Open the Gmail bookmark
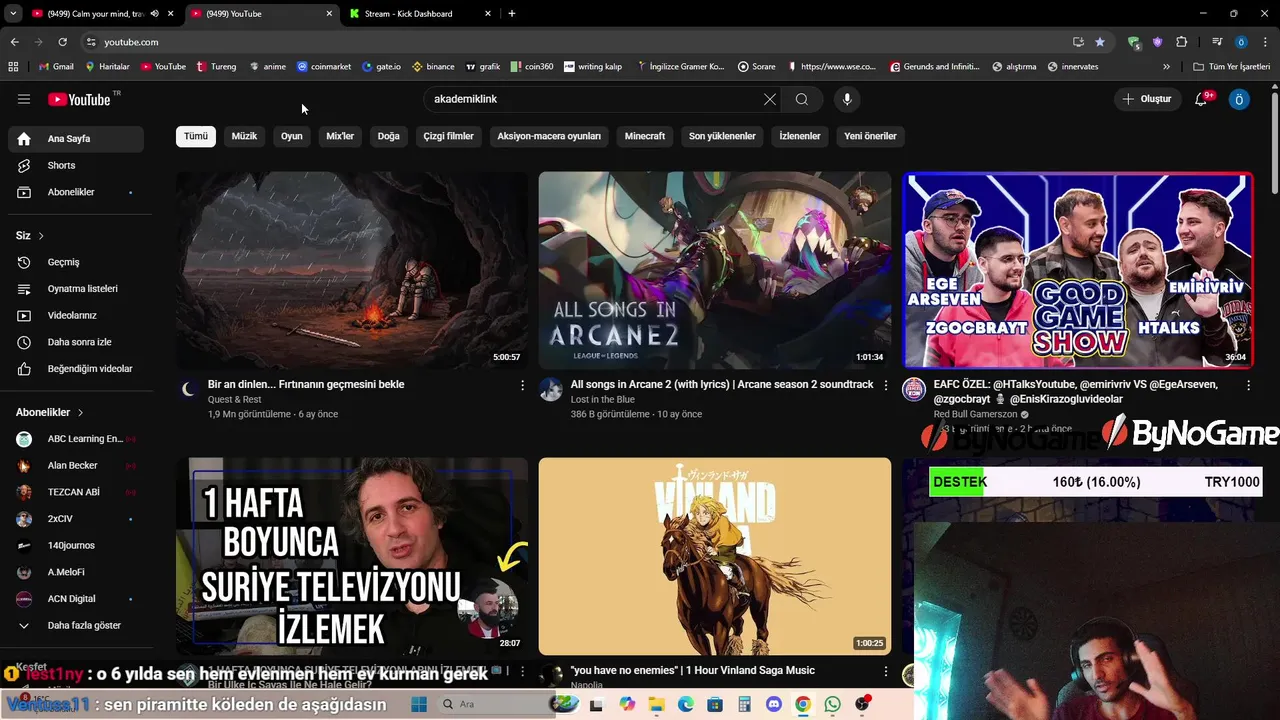The width and height of the screenshot is (1280, 720). pos(56,66)
